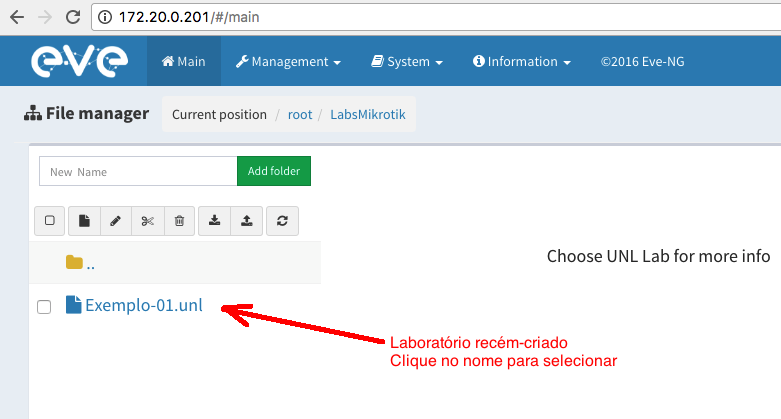Expand the Management dropdown menu
The height and width of the screenshot is (419, 781).
(288, 62)
